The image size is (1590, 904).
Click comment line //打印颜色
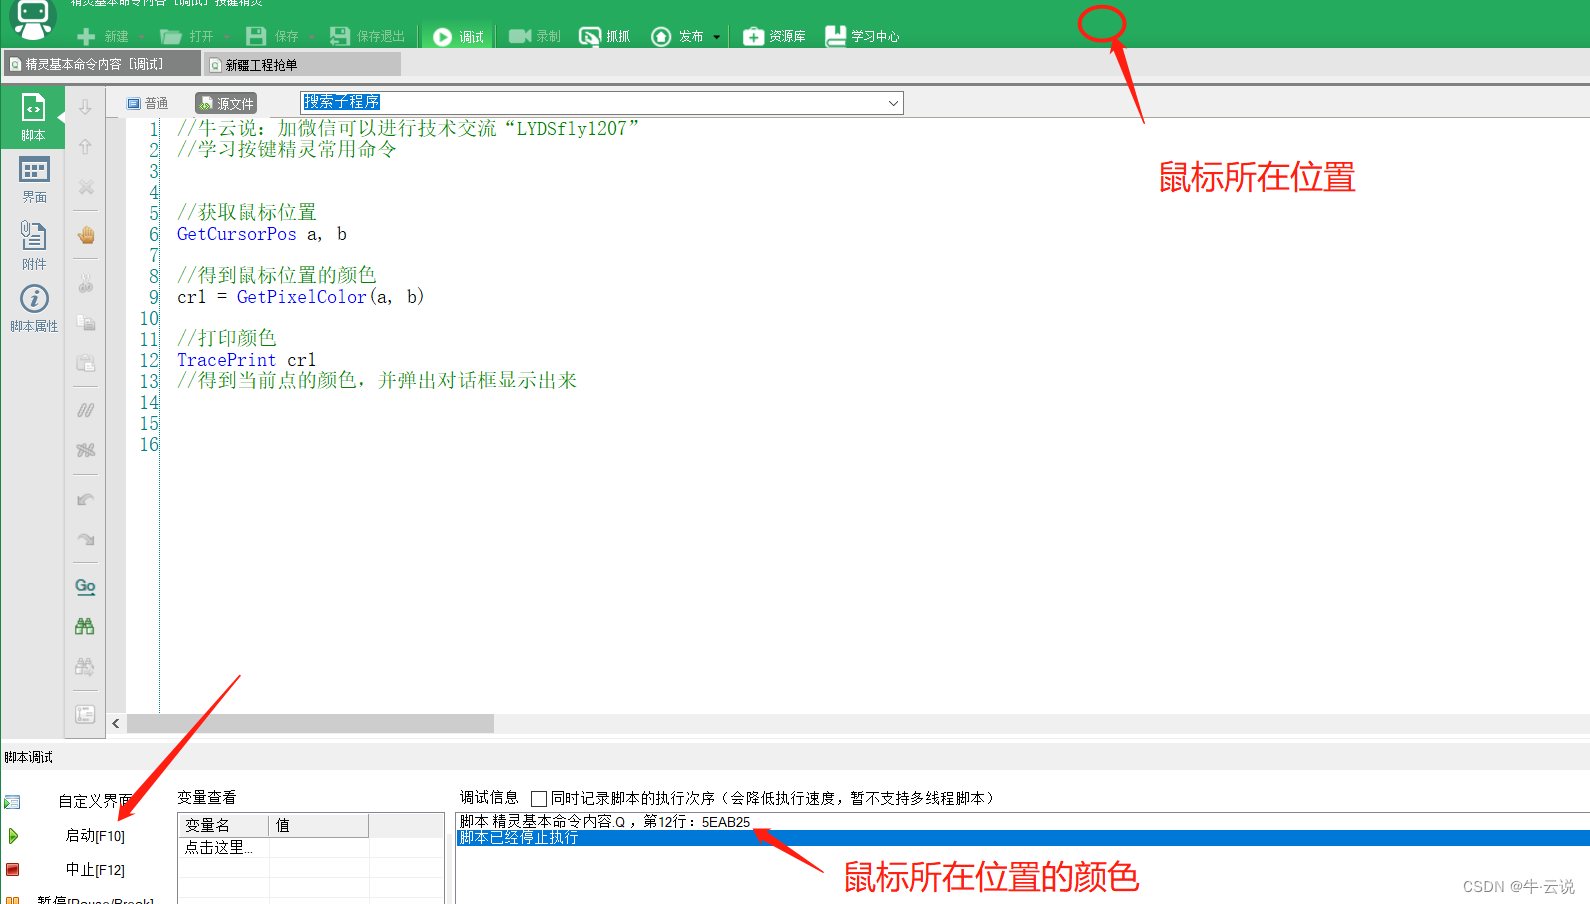[226, 338]
